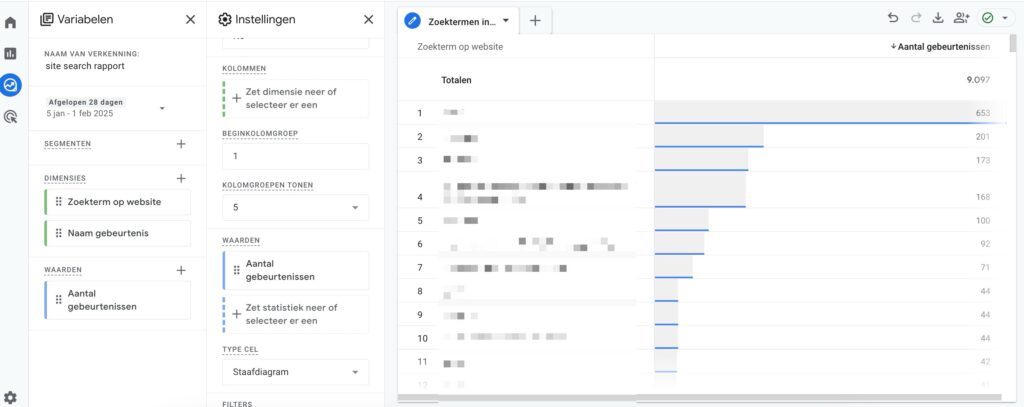1024x407 pixels.
Task: Click the value 168 in row 4
Action: [983, 197]
